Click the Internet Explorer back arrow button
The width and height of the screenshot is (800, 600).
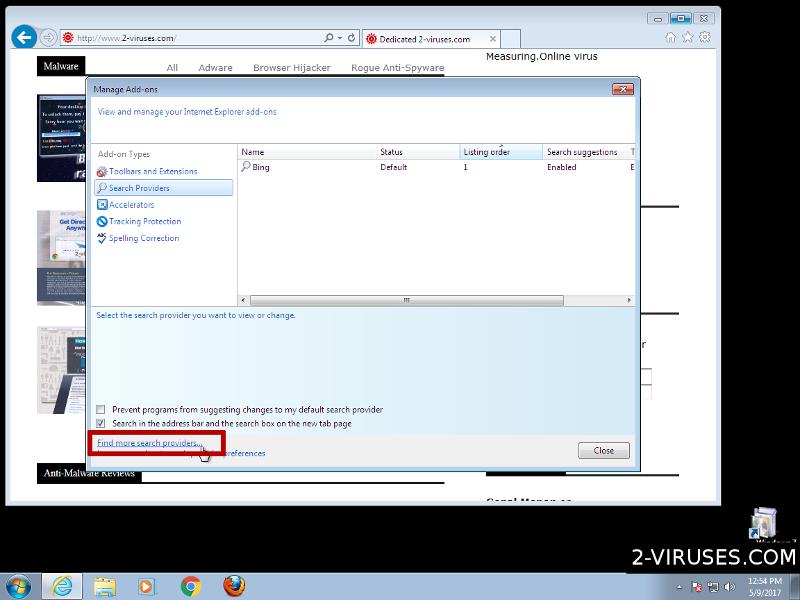(24, 38)
